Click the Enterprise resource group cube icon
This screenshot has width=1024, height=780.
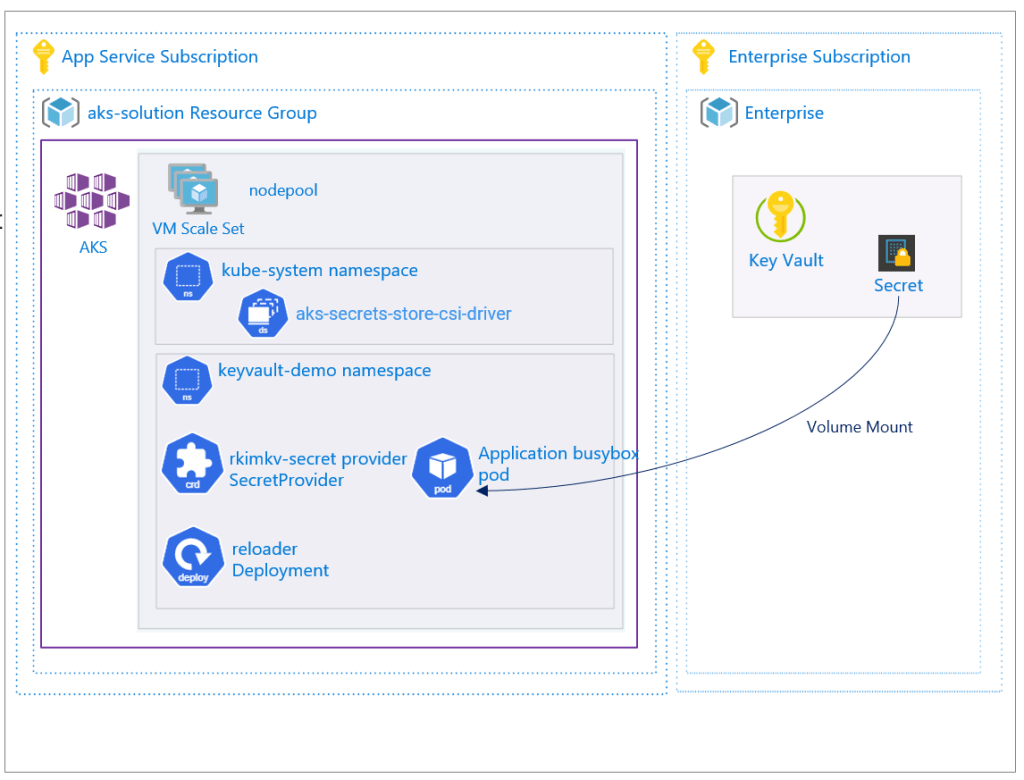(719, 113)
